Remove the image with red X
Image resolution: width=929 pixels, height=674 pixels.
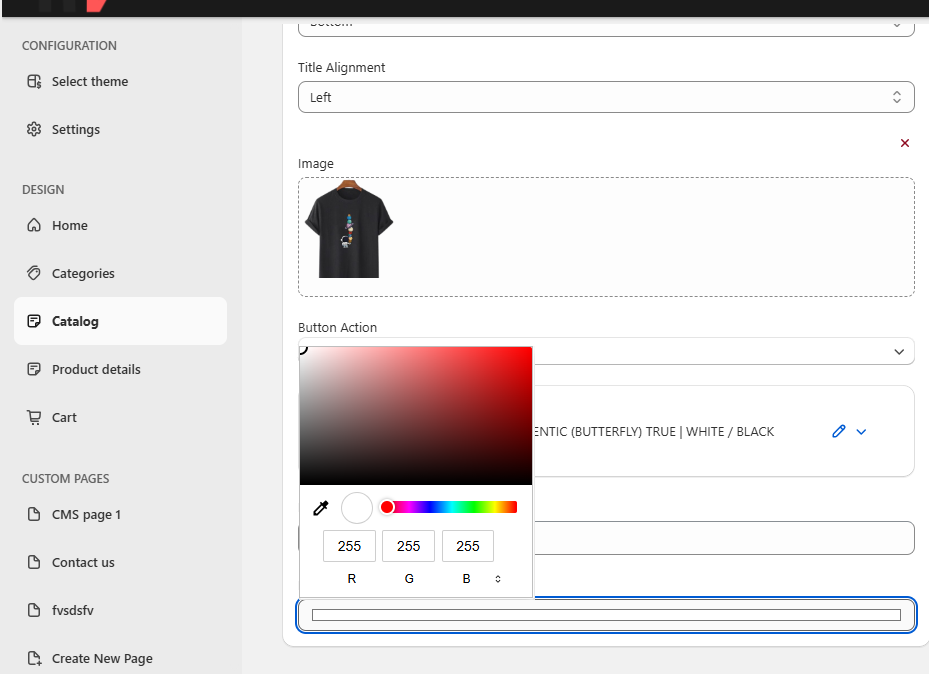(x=905, y=143)
